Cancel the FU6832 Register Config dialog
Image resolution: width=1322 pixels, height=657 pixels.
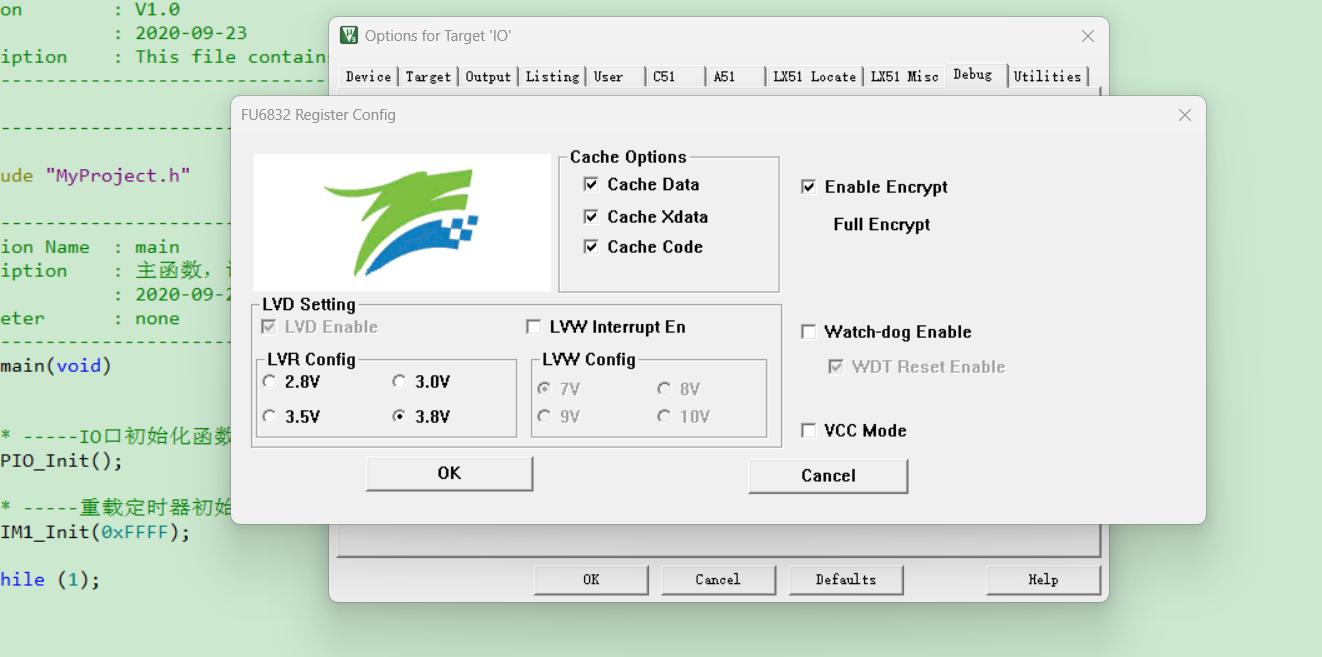click(828, 475)
